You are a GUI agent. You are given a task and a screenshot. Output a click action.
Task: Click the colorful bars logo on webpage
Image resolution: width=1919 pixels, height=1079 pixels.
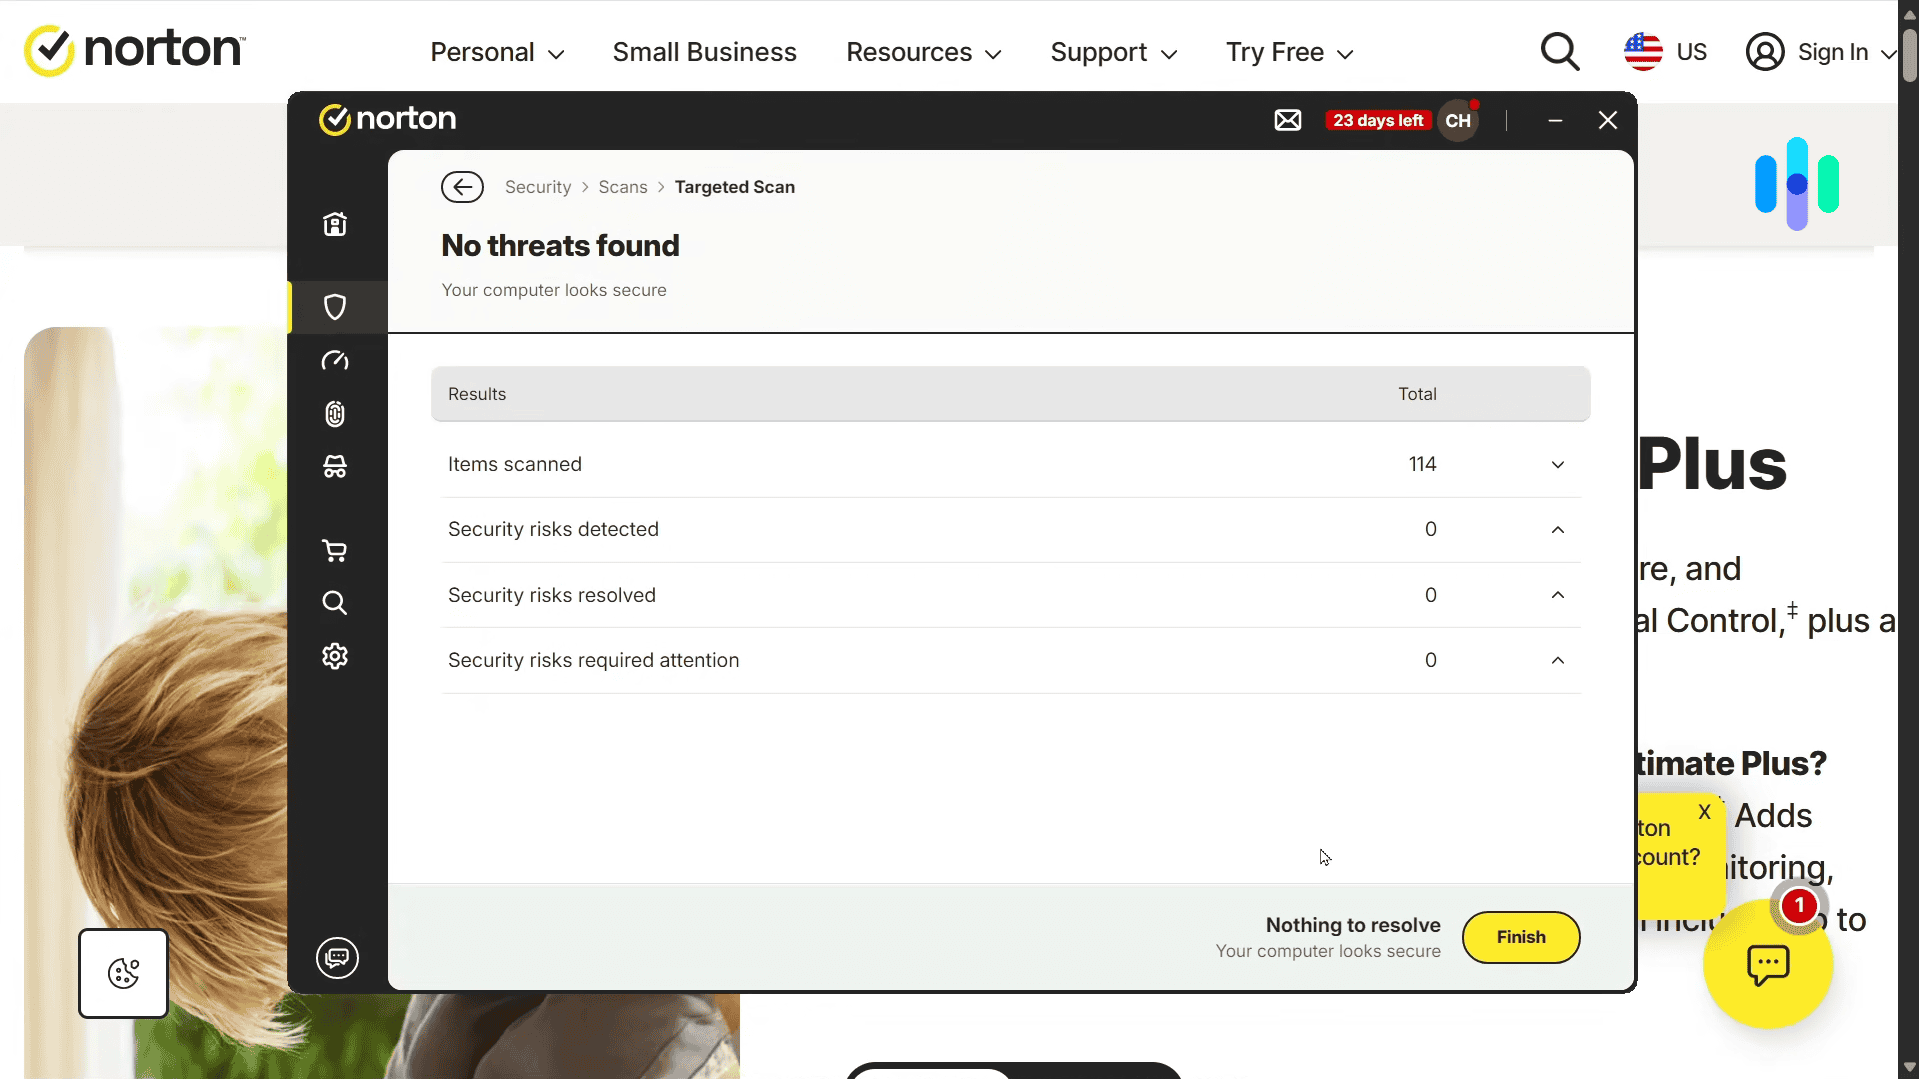point(1797,184)
